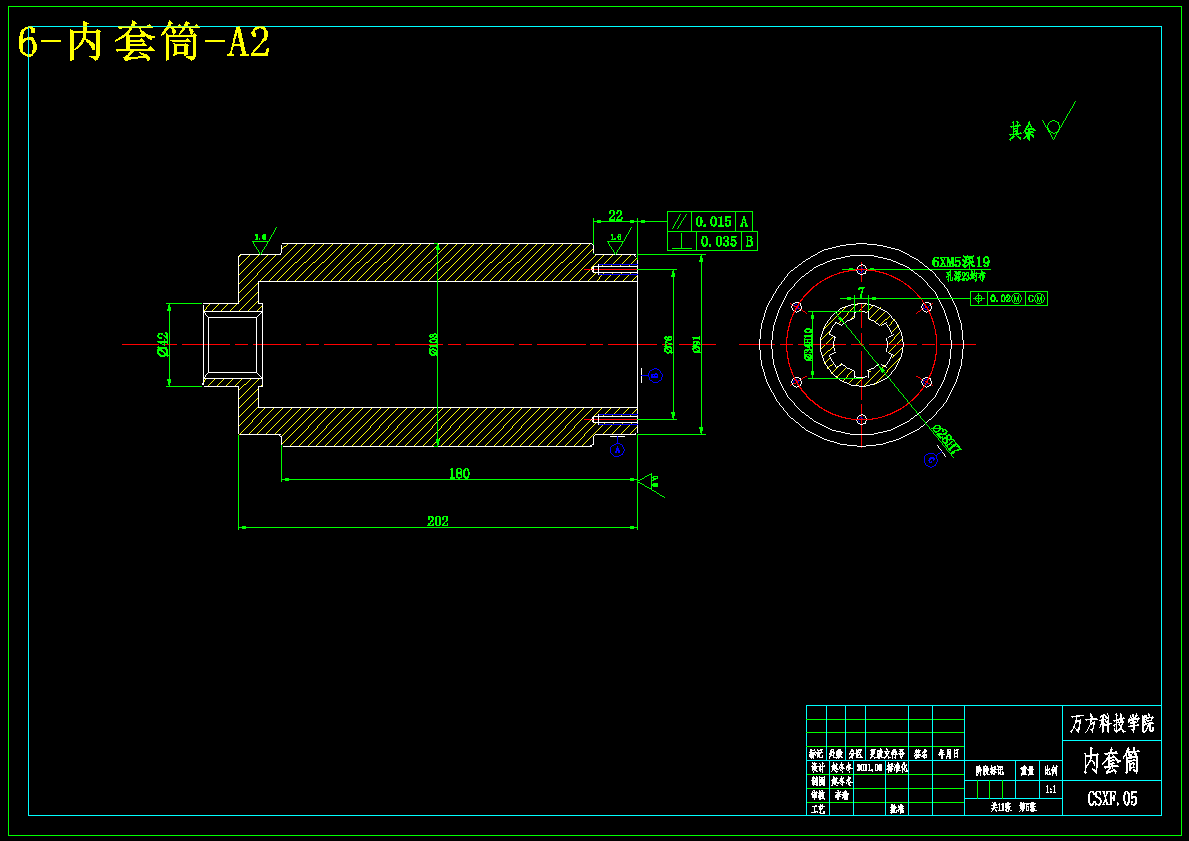Select the '其余' surface finish note
The width and height of the screenshot is (1189, 841).
point(1021,131)
